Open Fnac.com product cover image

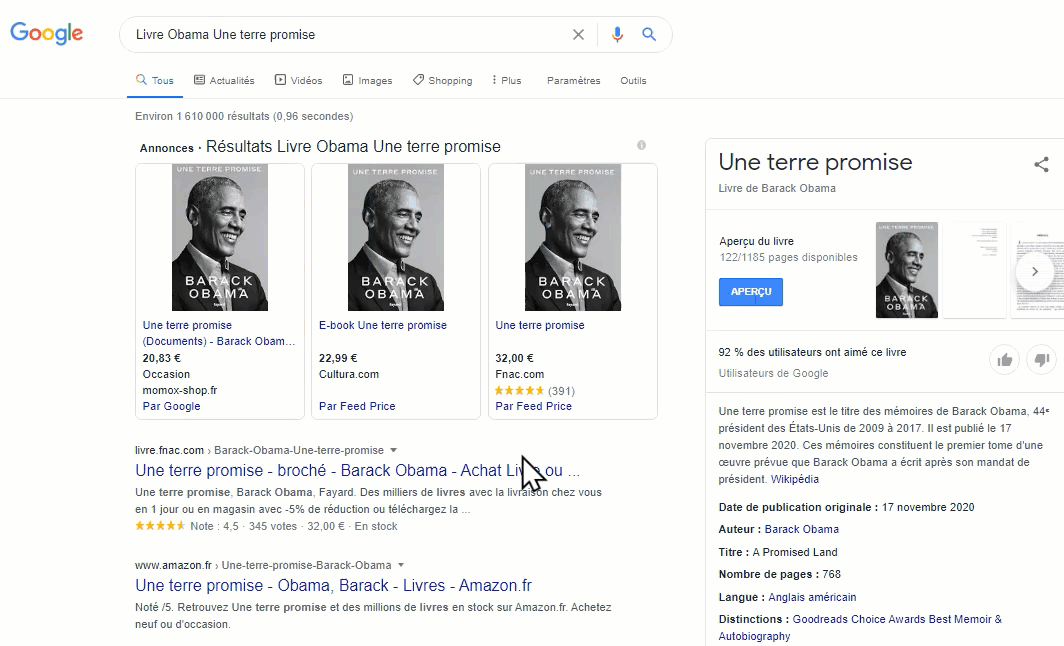573,238
